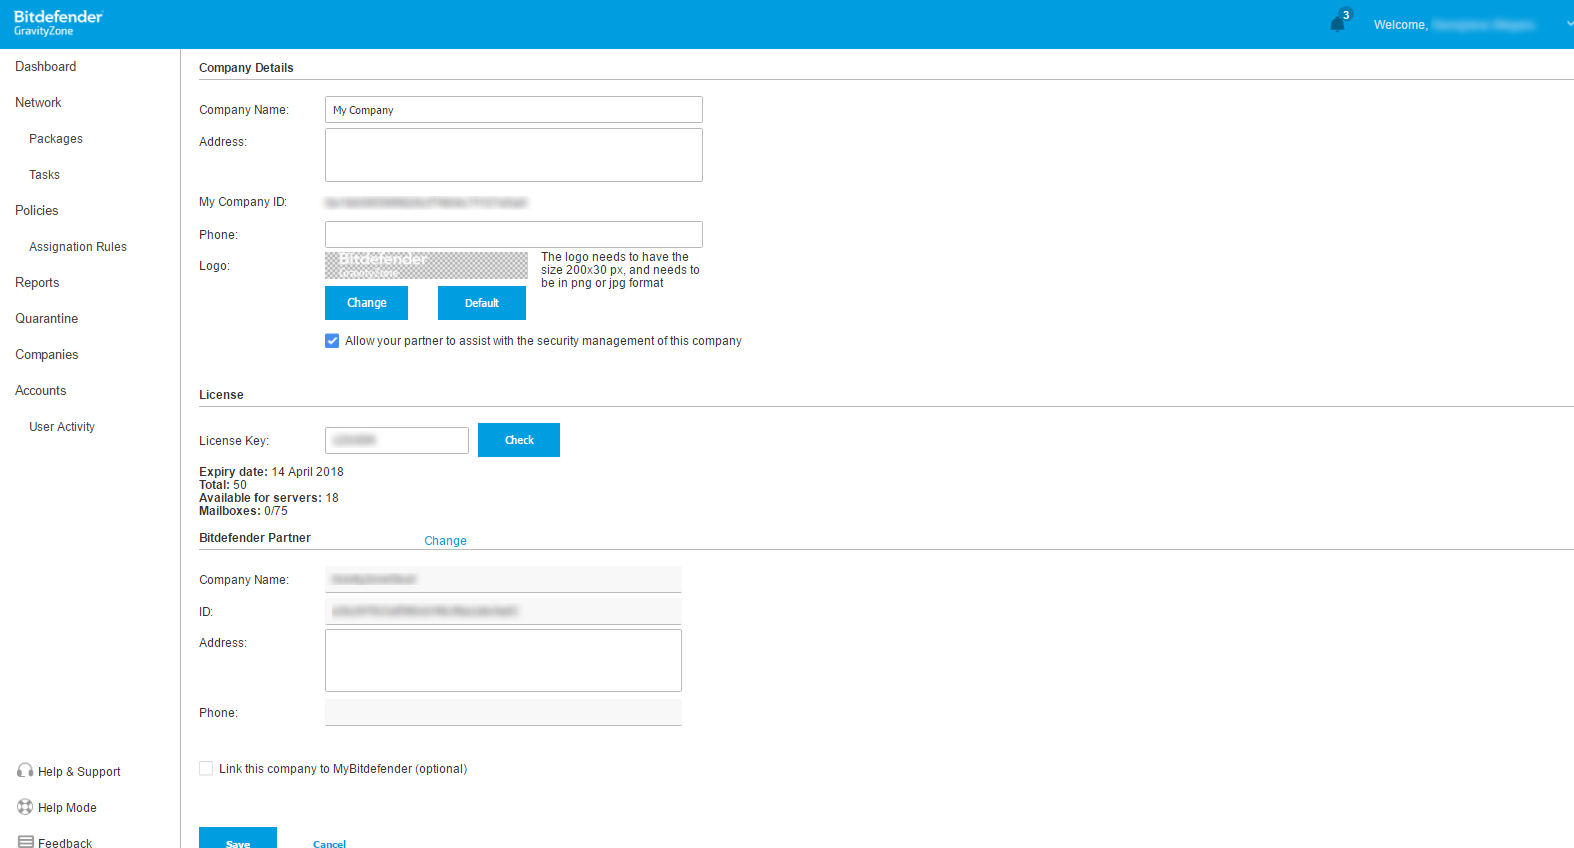Expand the Welcome user account dropdown

[1567, 24]
